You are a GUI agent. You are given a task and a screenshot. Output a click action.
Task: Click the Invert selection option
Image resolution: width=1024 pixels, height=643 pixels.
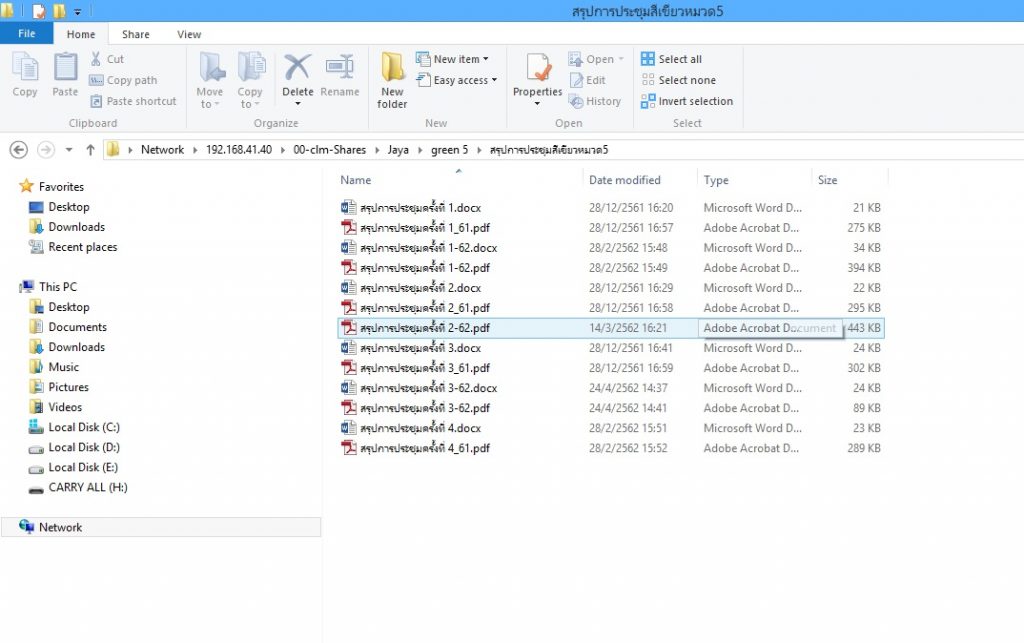[x=648, y=101]
